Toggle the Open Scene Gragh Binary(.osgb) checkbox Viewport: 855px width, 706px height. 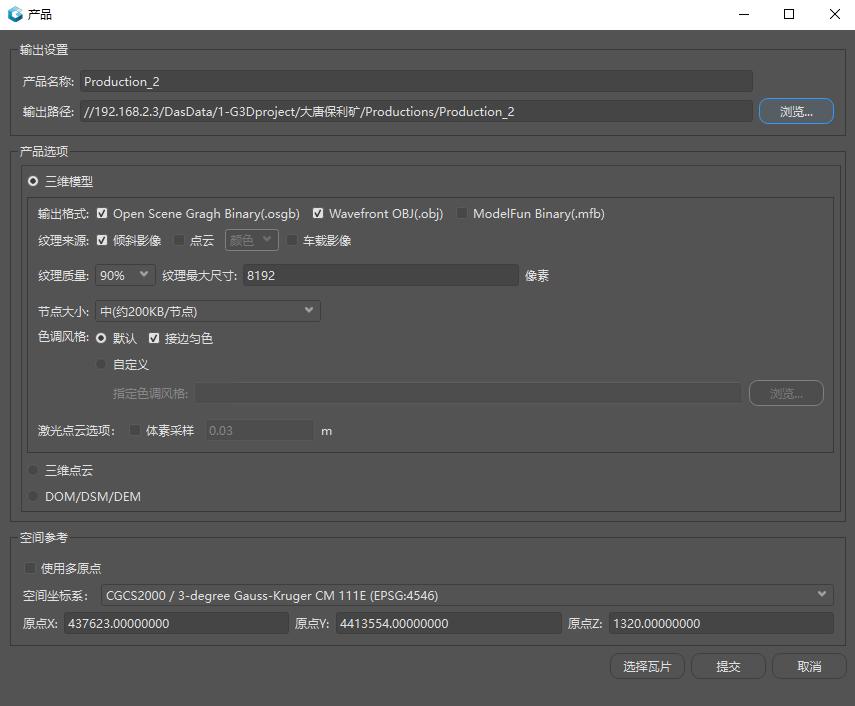102,213
